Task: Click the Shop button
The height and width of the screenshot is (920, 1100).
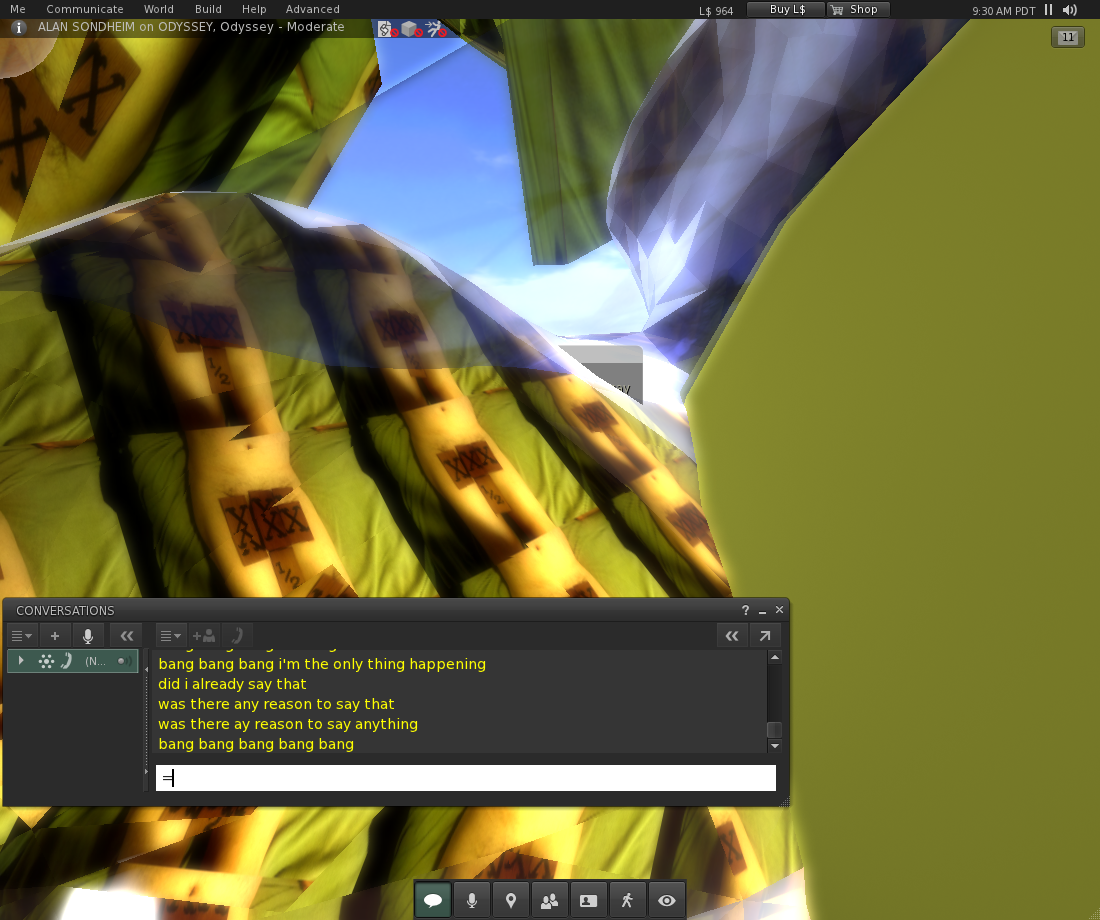Action: 858,9
